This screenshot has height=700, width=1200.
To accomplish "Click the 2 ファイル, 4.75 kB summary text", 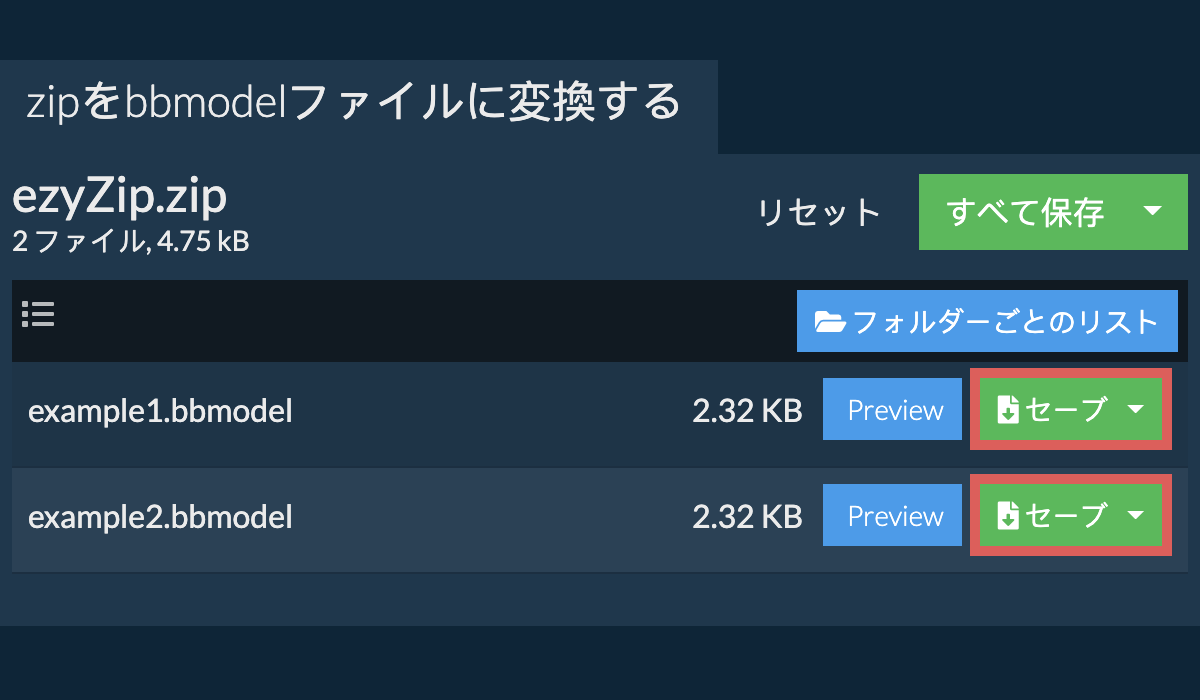I will click(x=130, y=241).
